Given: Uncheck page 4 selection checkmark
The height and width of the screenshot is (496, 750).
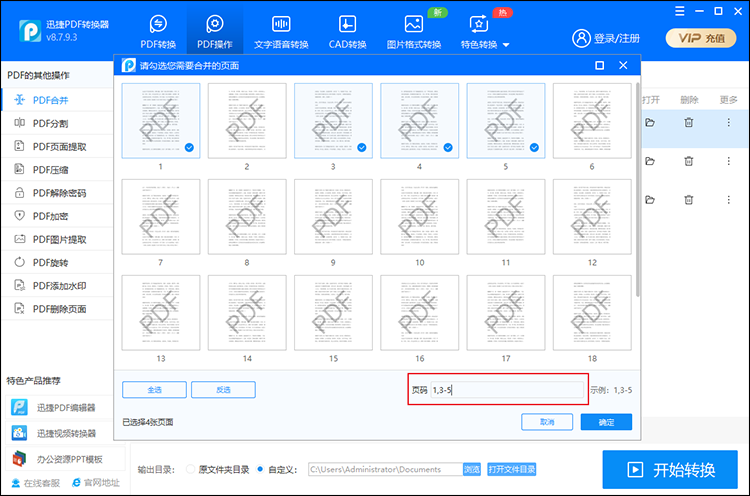Looking at the screenshot, I should point(448,147).
